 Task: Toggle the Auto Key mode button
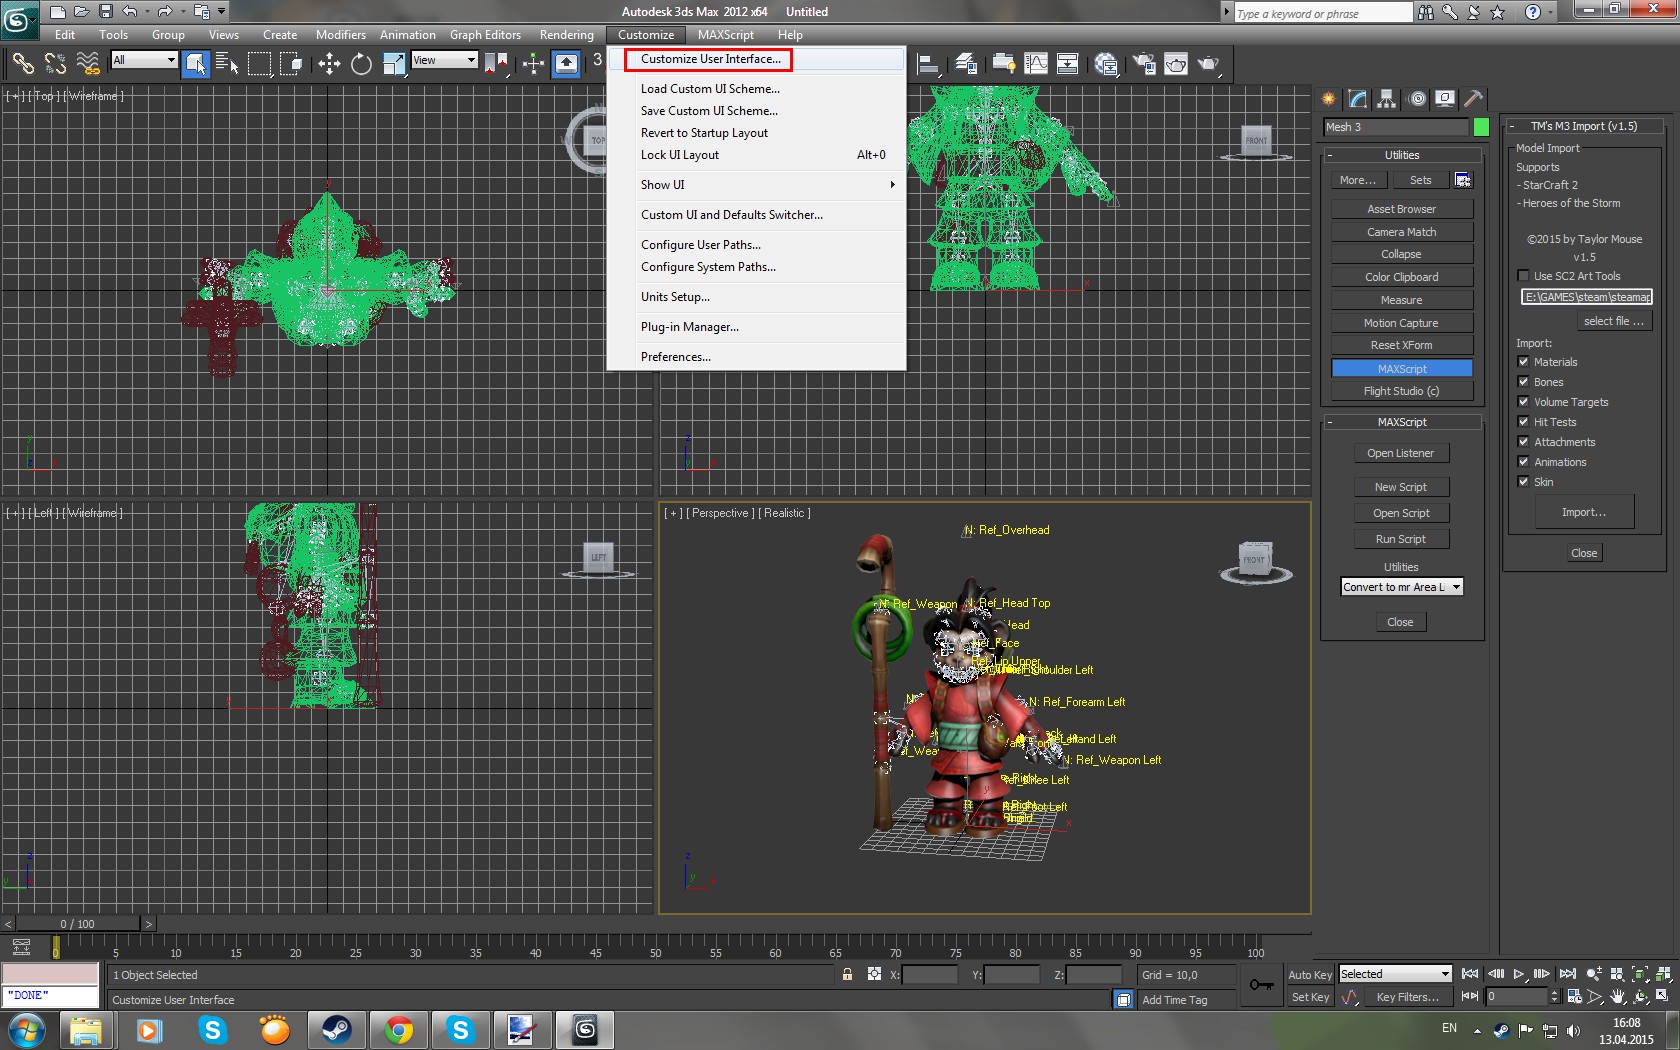click(x=1309, y=975)
